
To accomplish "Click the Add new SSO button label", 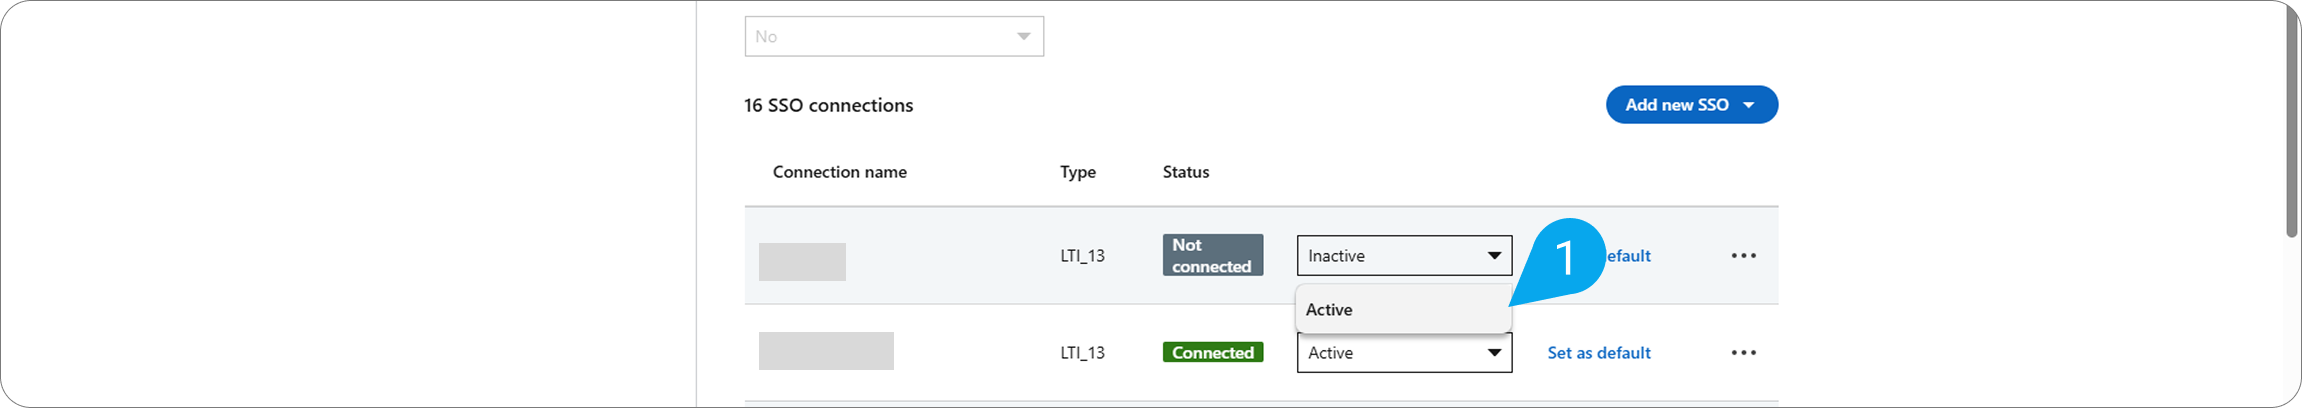I will 1676,105.
